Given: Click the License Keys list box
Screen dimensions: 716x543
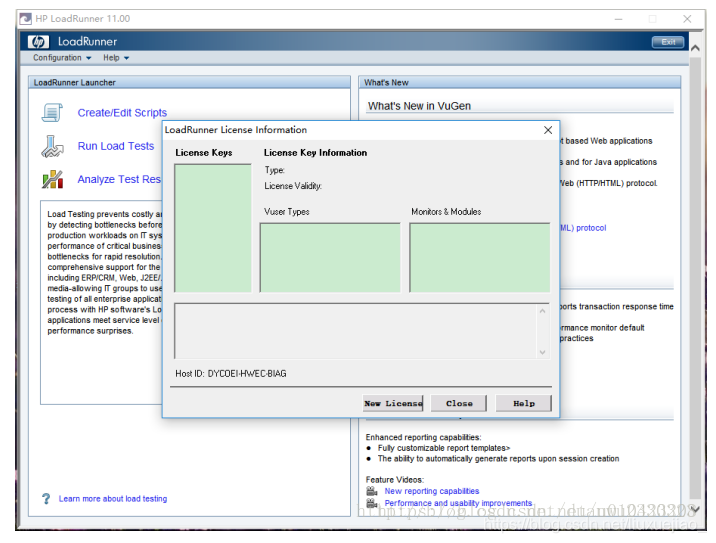Looking at the screenshot, I should (213, 228).
